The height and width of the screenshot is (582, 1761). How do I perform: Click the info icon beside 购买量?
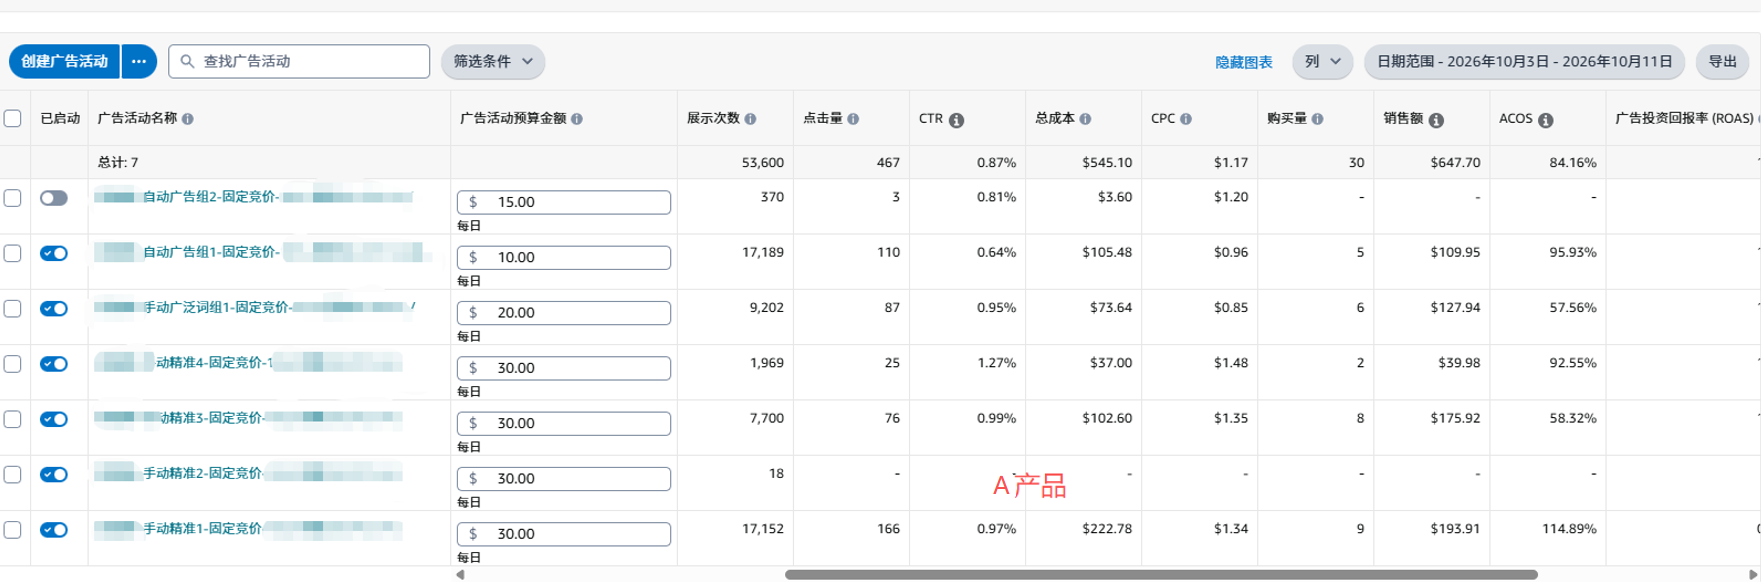1317,119
